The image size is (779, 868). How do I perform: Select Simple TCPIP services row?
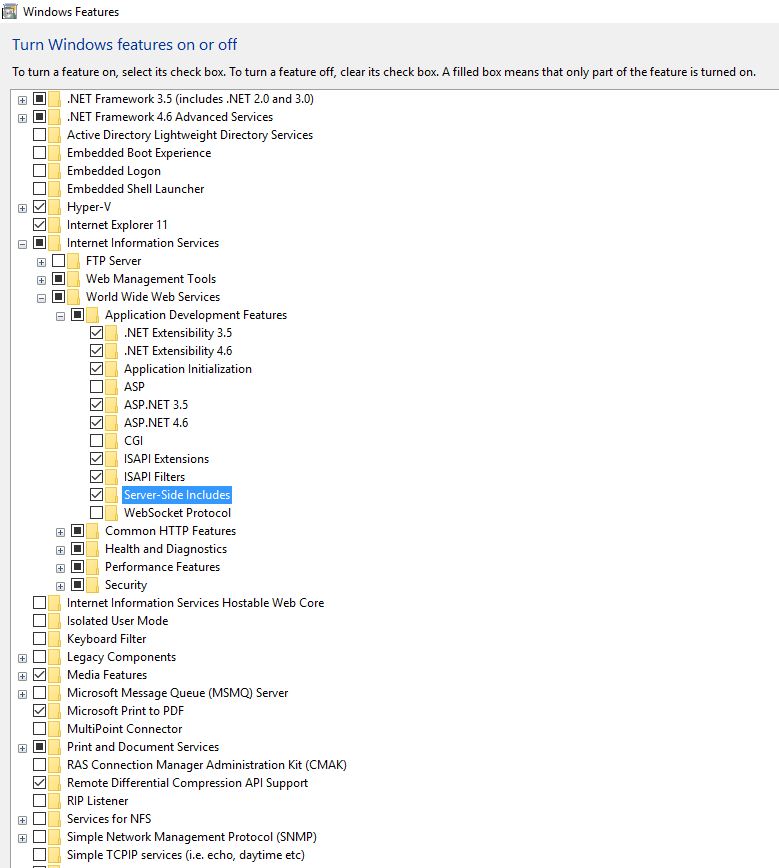(x=185, y=855)
